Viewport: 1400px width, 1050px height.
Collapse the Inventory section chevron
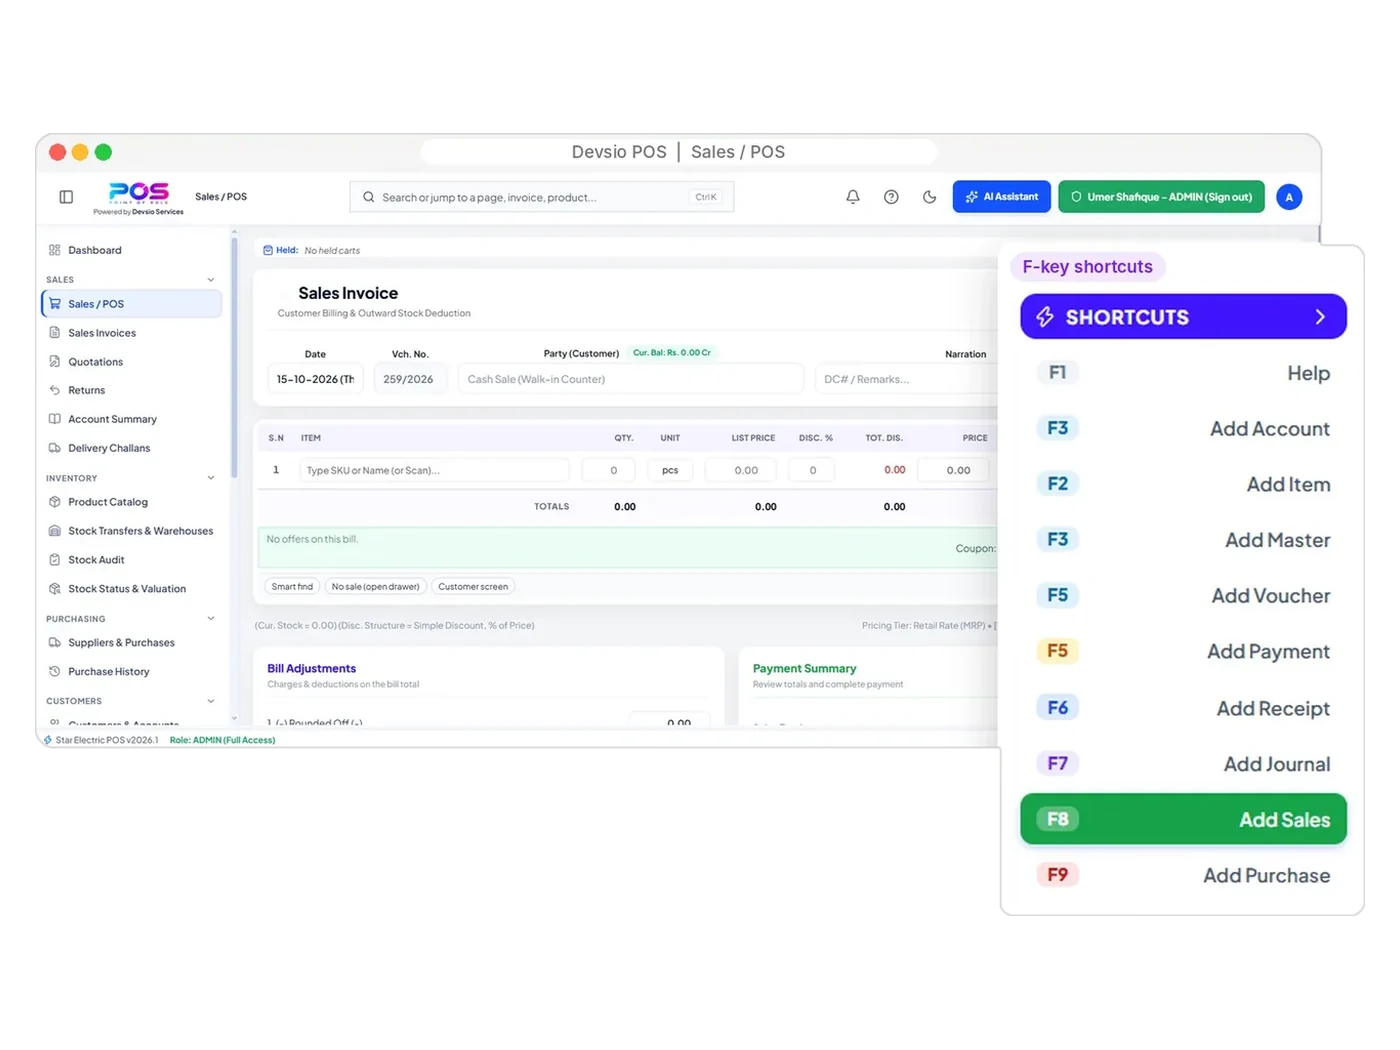pos(211,478)
